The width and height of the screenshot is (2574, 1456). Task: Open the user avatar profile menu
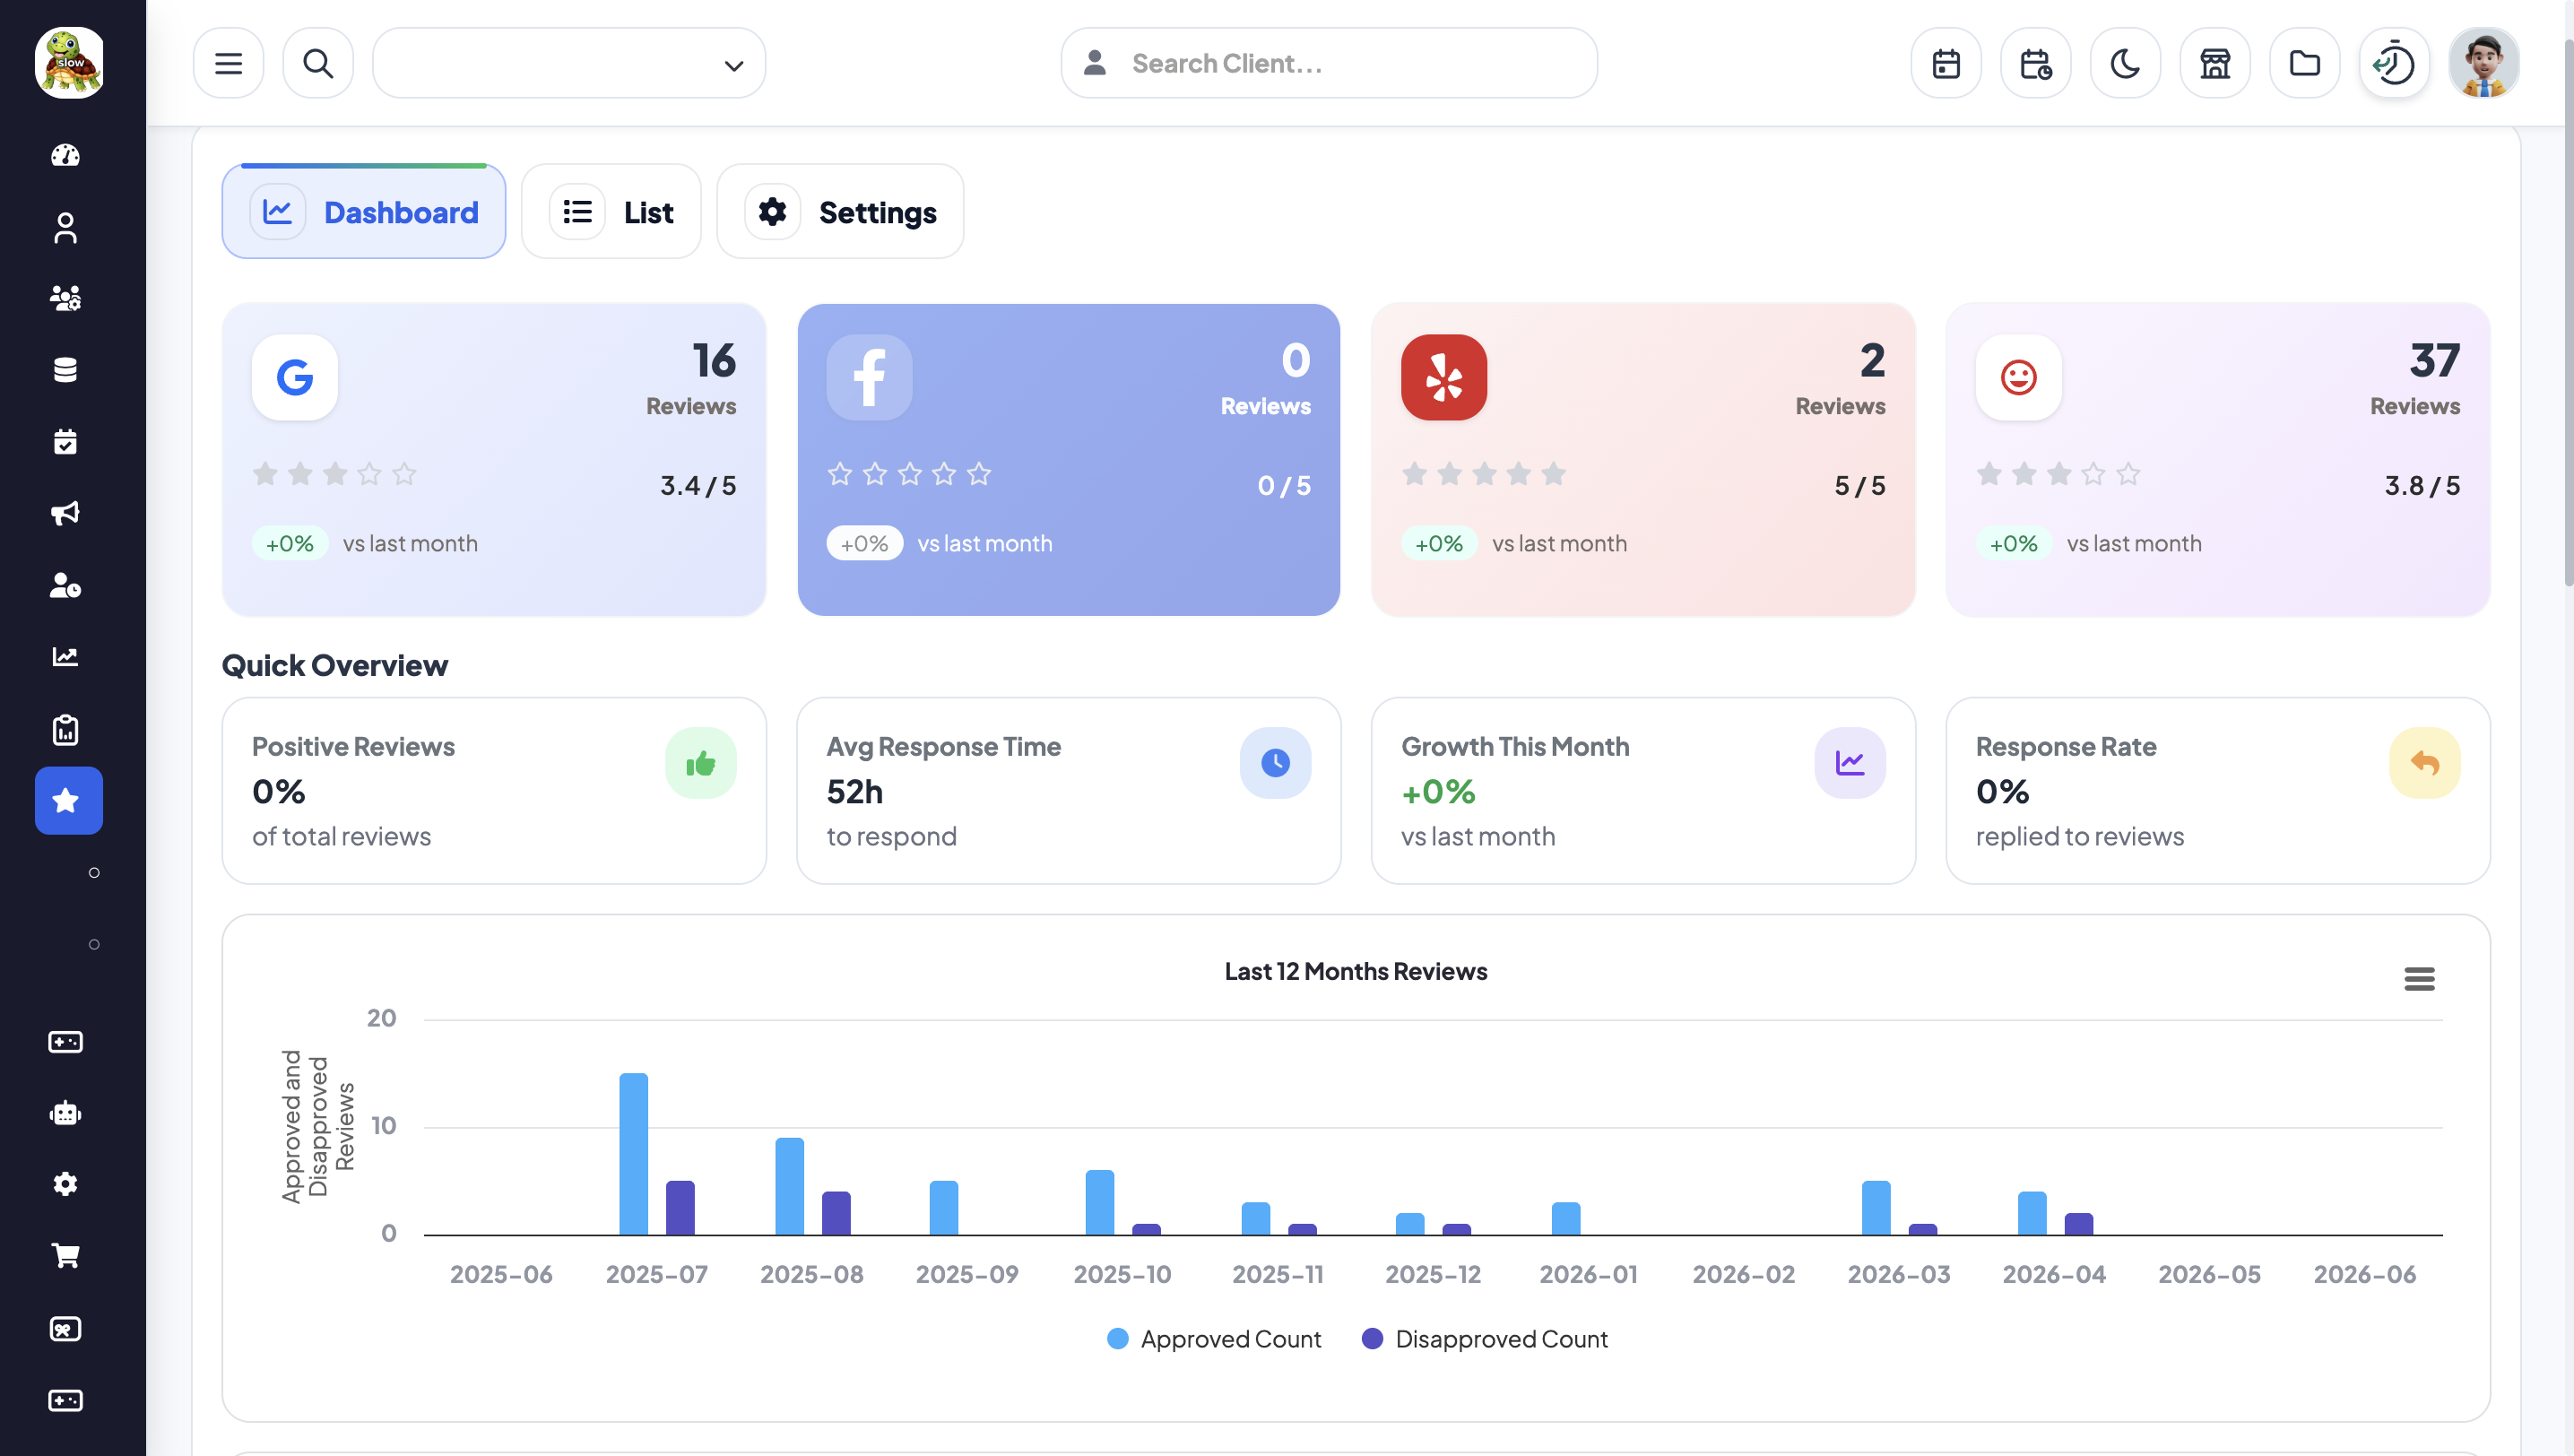coord(2484,63)
